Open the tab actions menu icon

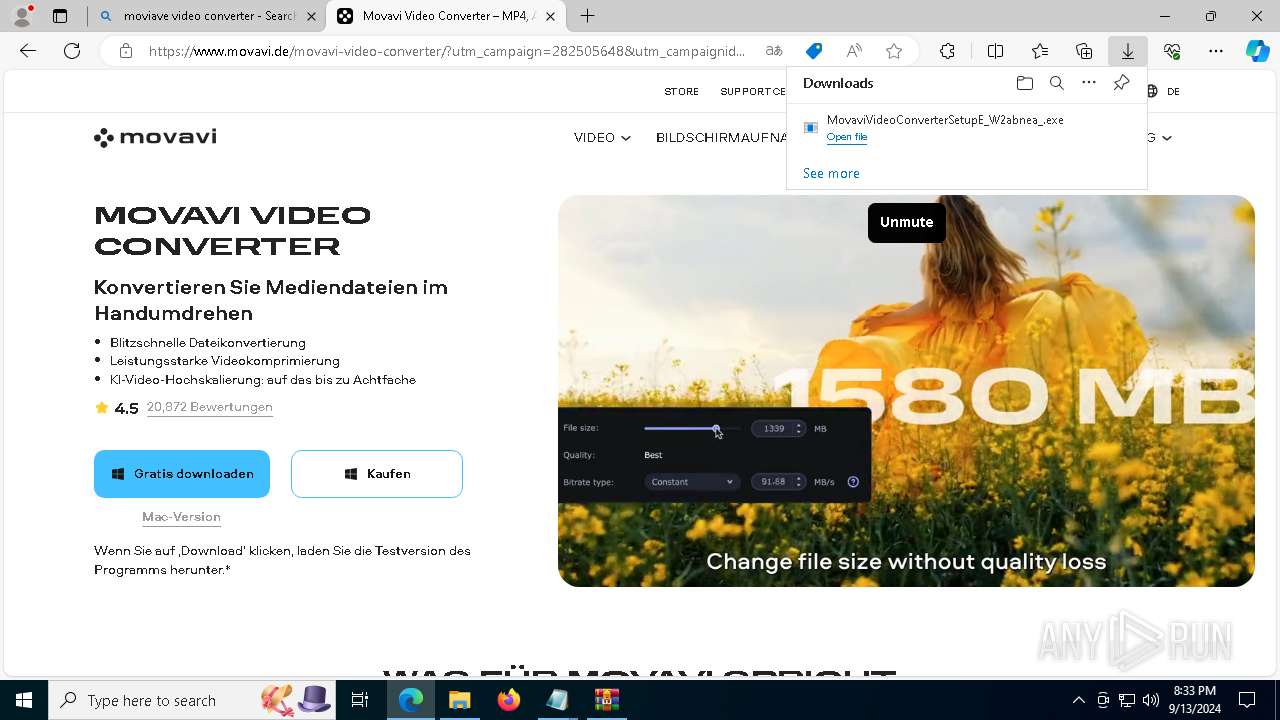click(x=60, y=16)
